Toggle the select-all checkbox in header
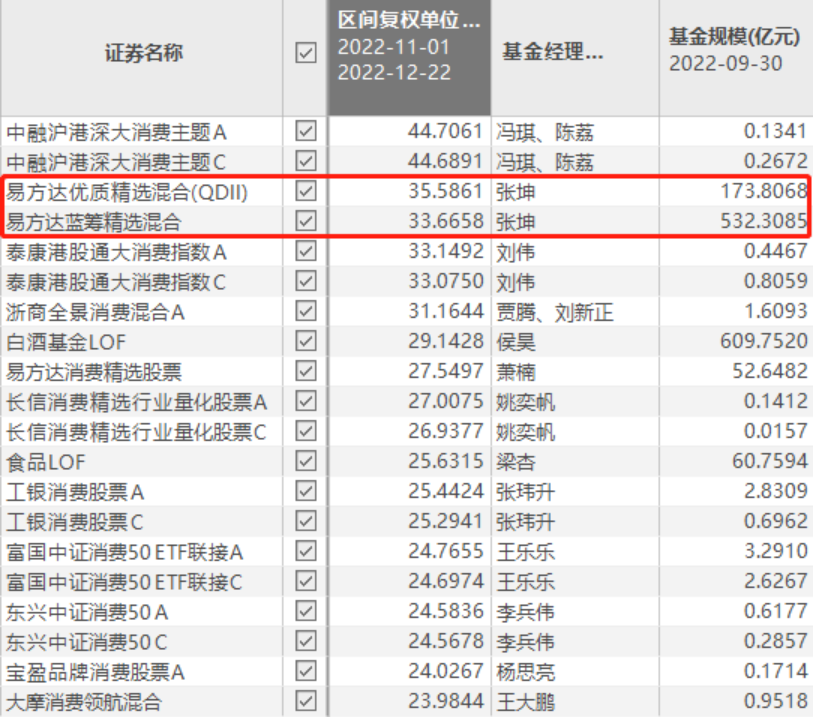Screen dimensions: 813x717 (x=305, y=52)
